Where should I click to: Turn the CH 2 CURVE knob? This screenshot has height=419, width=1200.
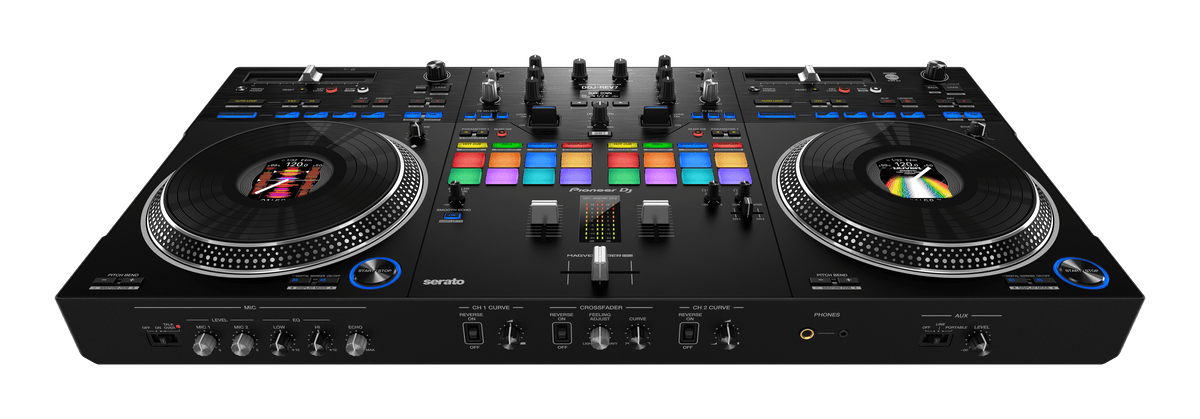729,335
